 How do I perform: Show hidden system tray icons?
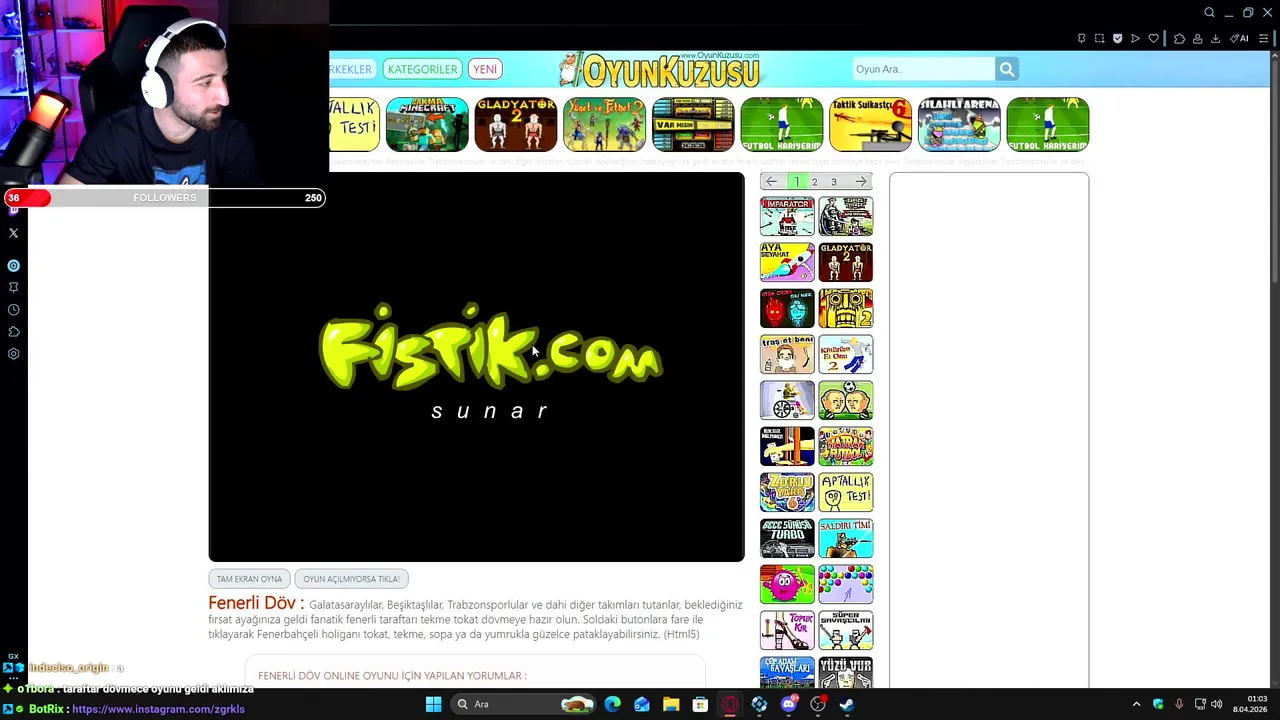coord(1136,704)
